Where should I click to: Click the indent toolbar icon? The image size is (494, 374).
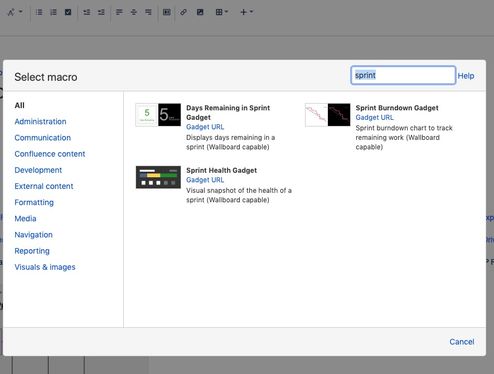click(101, 12)
